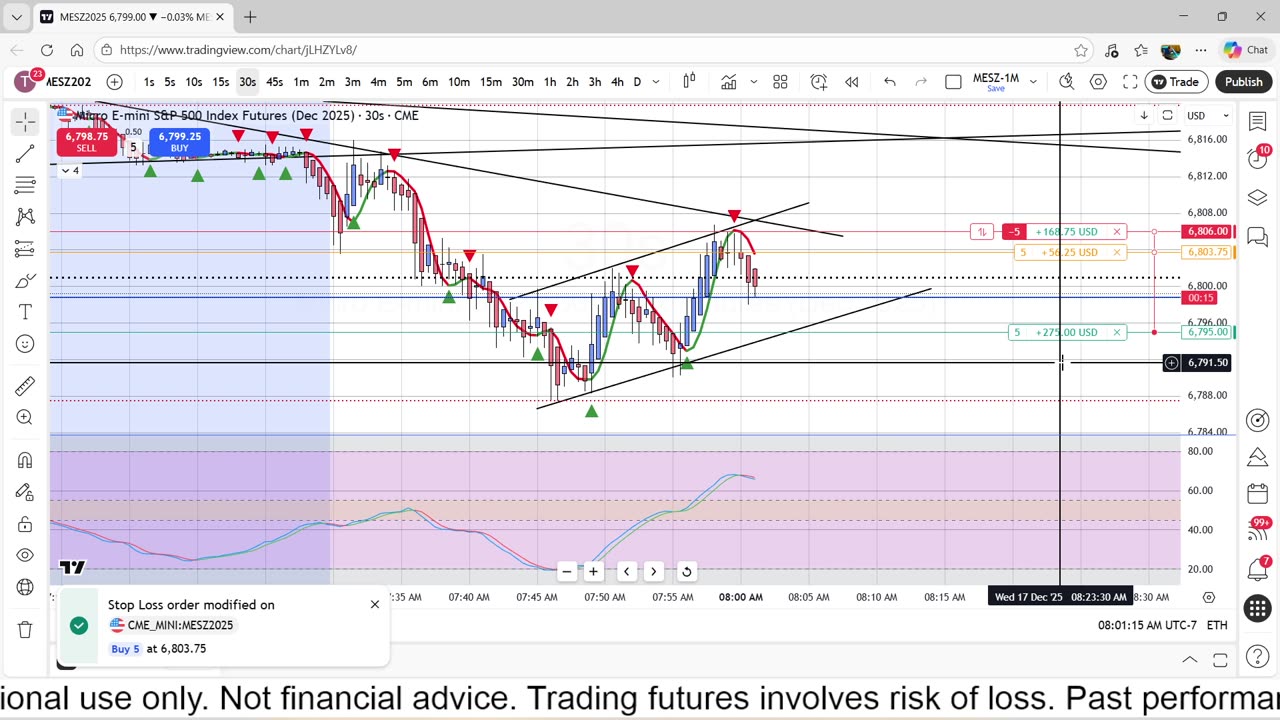
Task: Expand the favorite indicators dropdown arrow
Action: pos(753,82)
